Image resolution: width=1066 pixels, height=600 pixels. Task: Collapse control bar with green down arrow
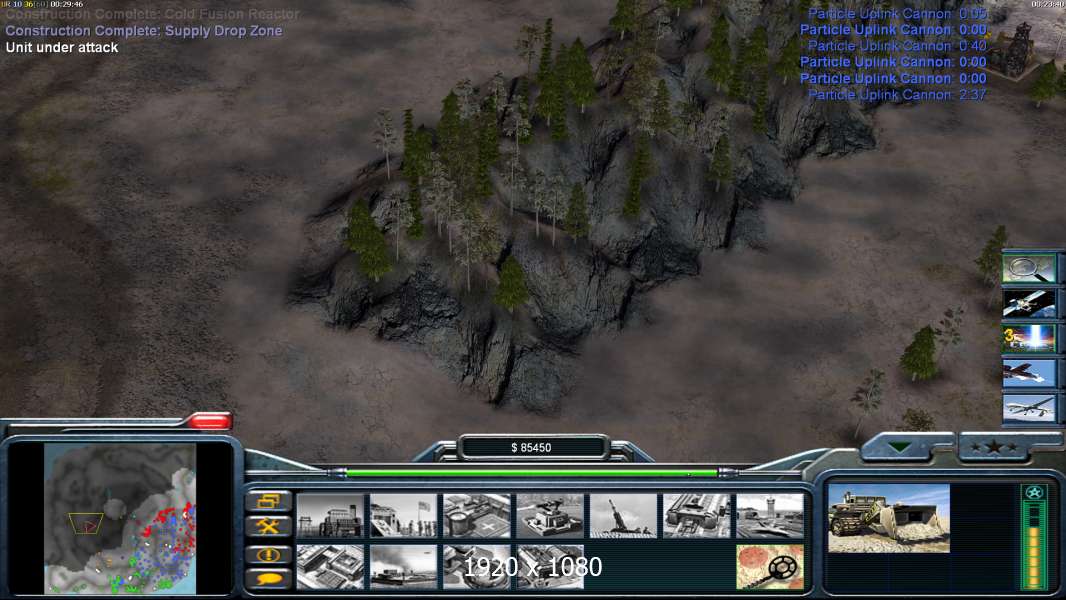[899, 447]
